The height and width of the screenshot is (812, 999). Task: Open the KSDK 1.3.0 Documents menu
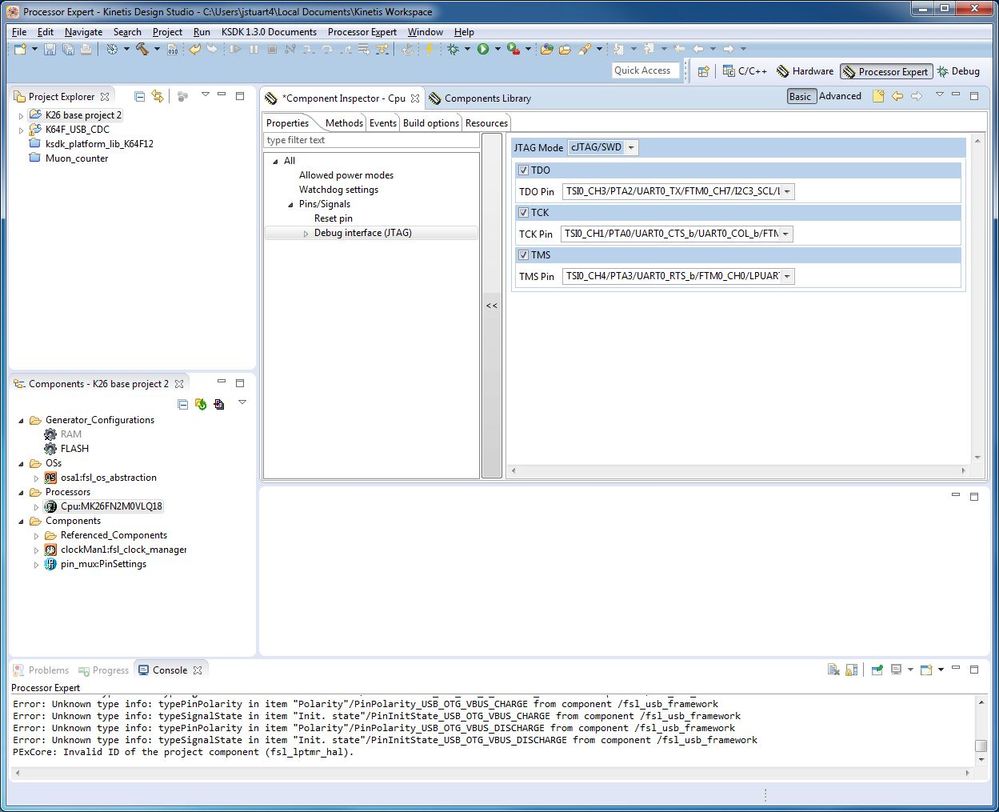pos(269,32)
